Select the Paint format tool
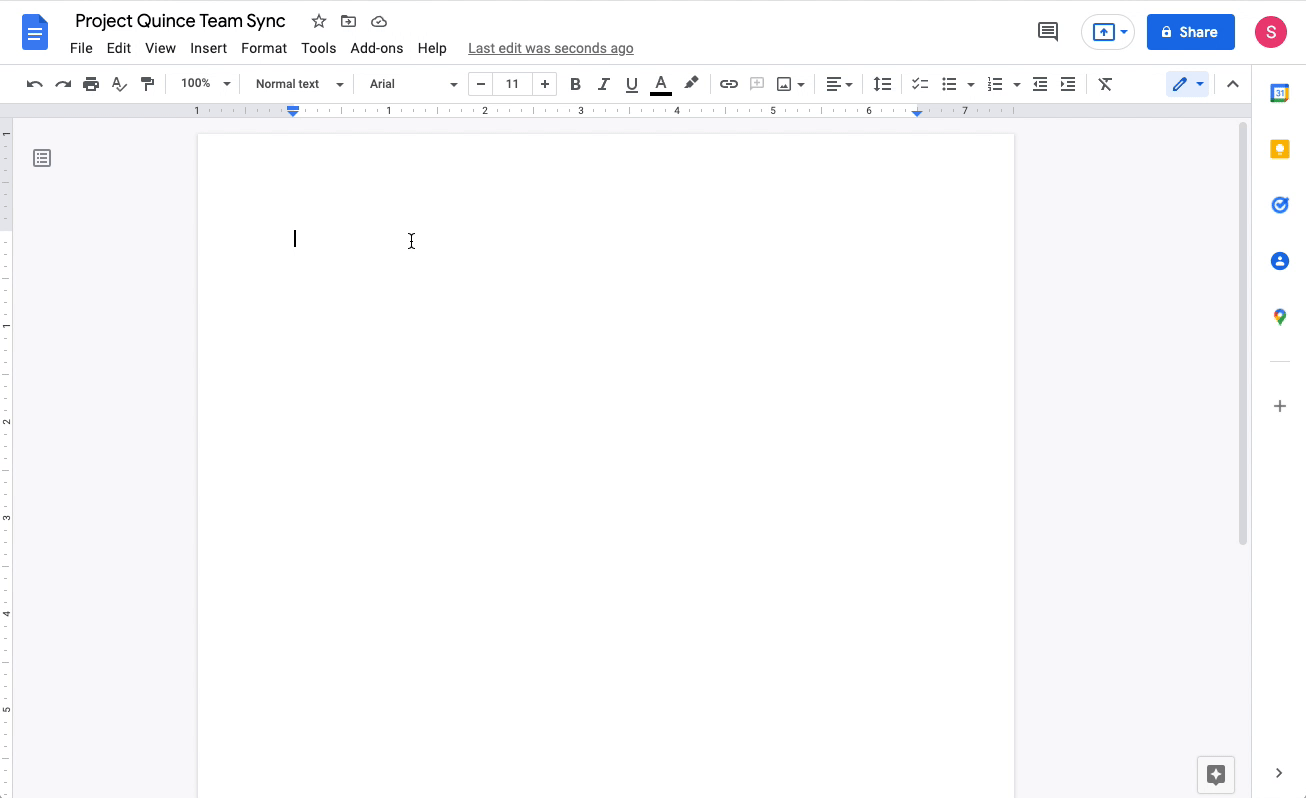This screenshot has height=798, width=1306. [147, 84]
